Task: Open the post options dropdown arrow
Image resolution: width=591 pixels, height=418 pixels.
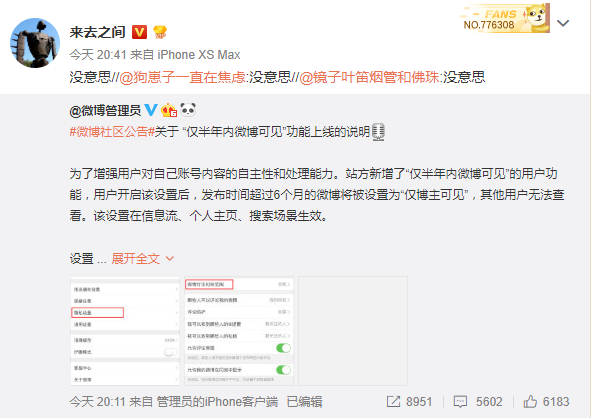Action: pyautogui.click(x=563, y=23)
